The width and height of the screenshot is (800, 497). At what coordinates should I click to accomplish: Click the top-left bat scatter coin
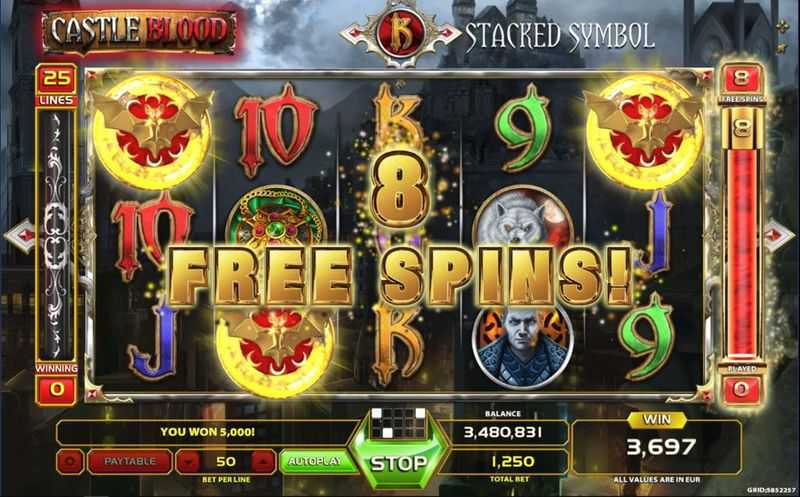152,132
